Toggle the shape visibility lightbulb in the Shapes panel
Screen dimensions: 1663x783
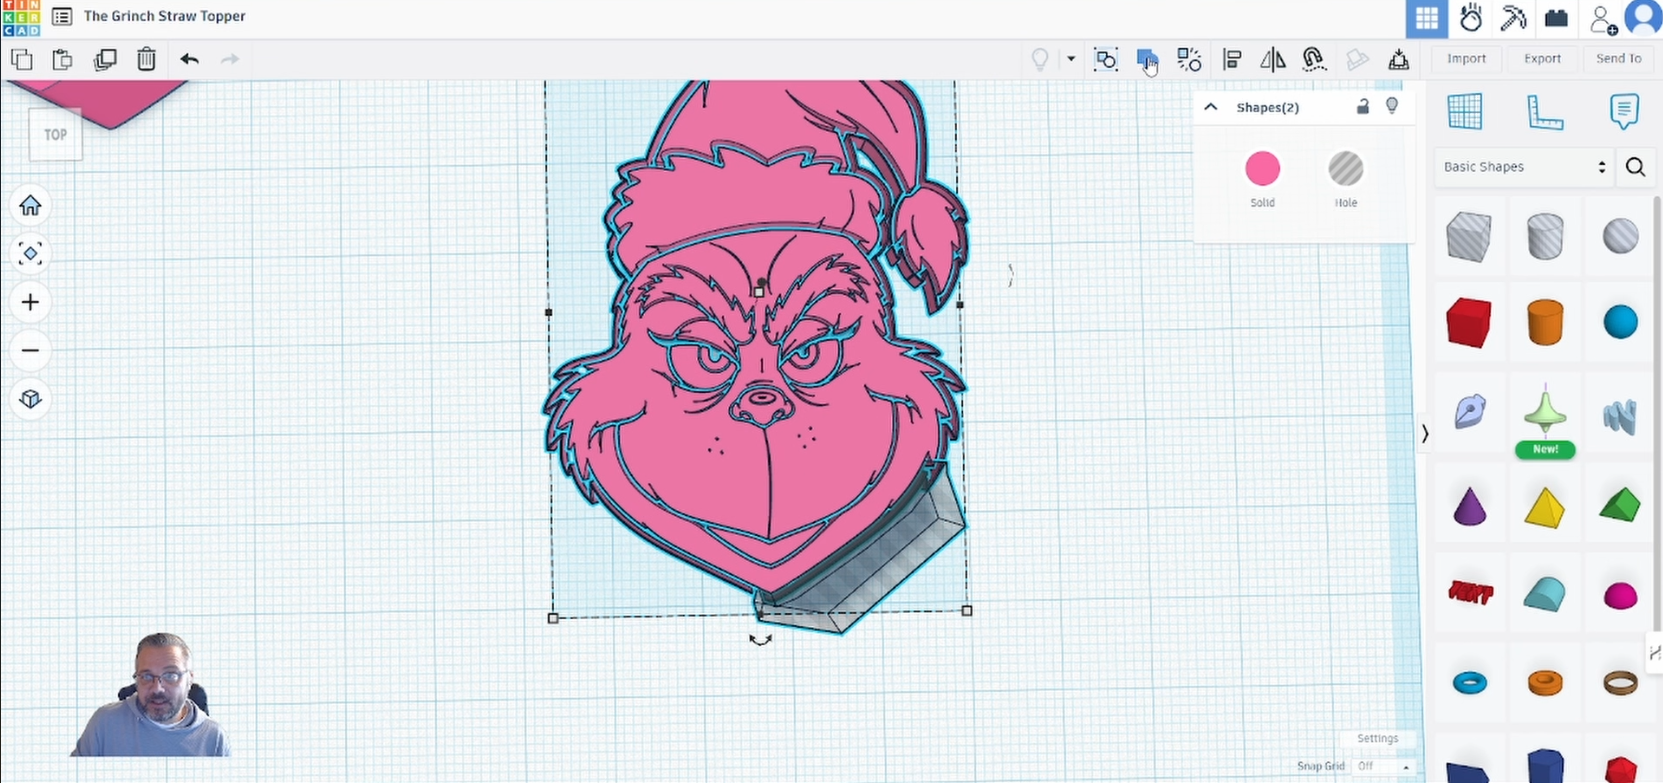[x=1392, y=107]
